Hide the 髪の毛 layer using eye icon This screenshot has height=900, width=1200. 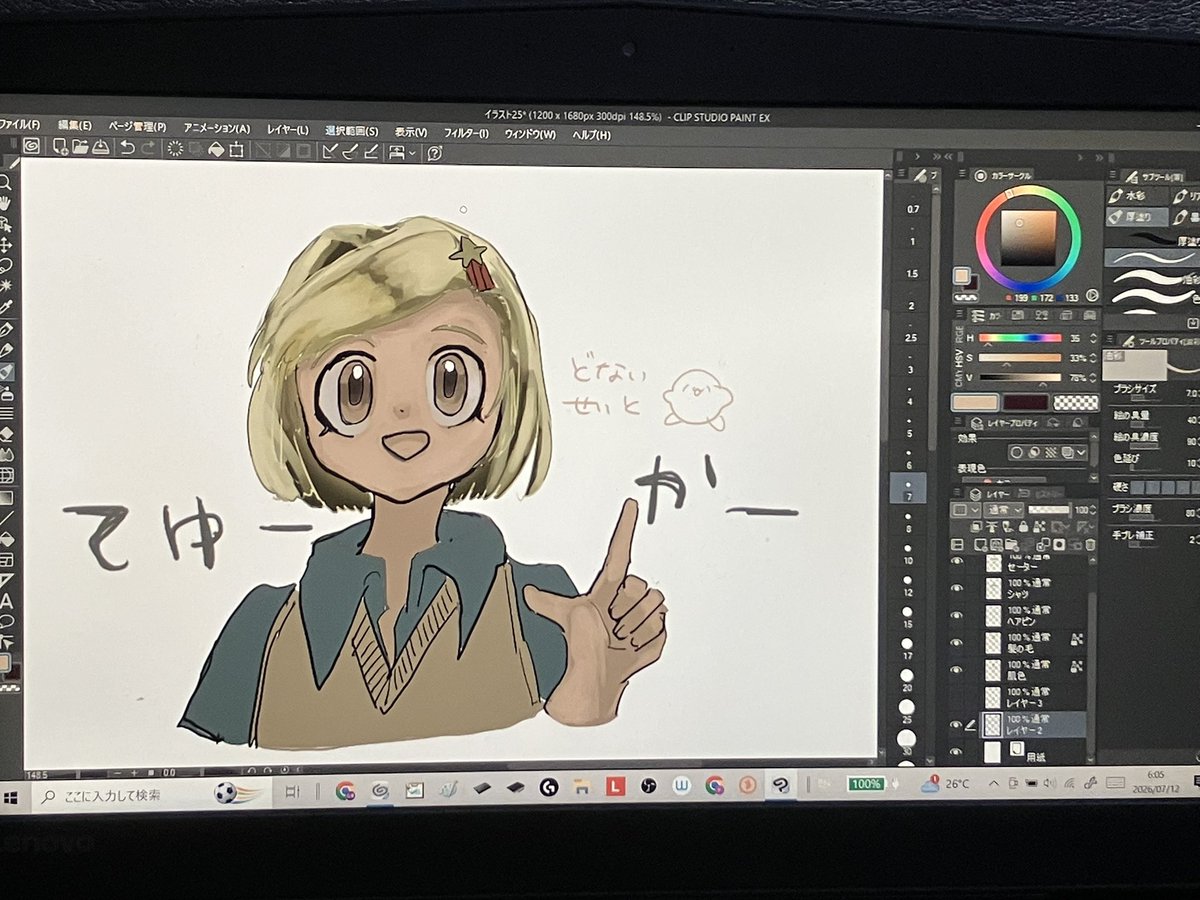(x=957, y=642)
